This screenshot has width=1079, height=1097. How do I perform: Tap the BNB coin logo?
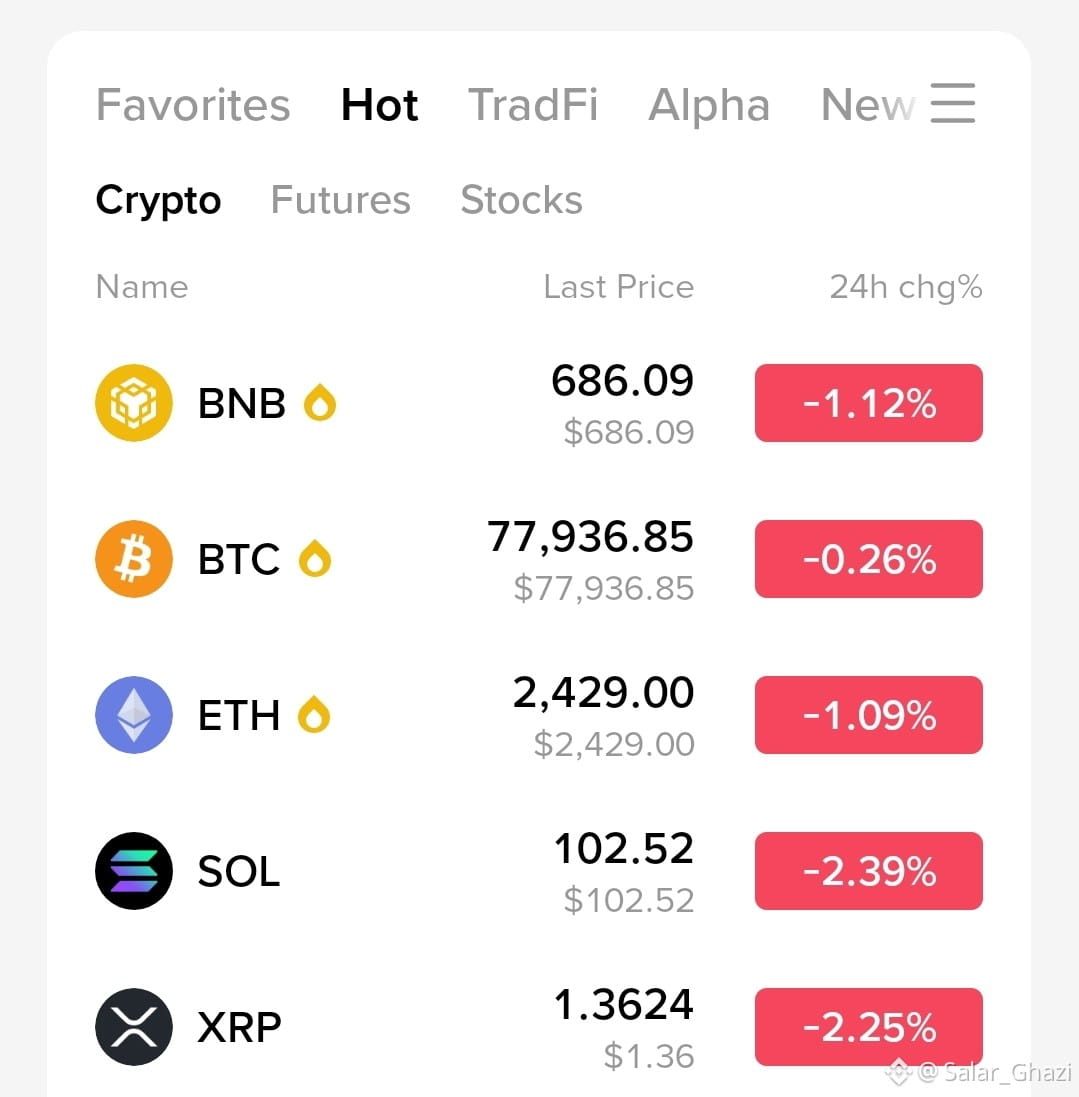coord(134,403)
